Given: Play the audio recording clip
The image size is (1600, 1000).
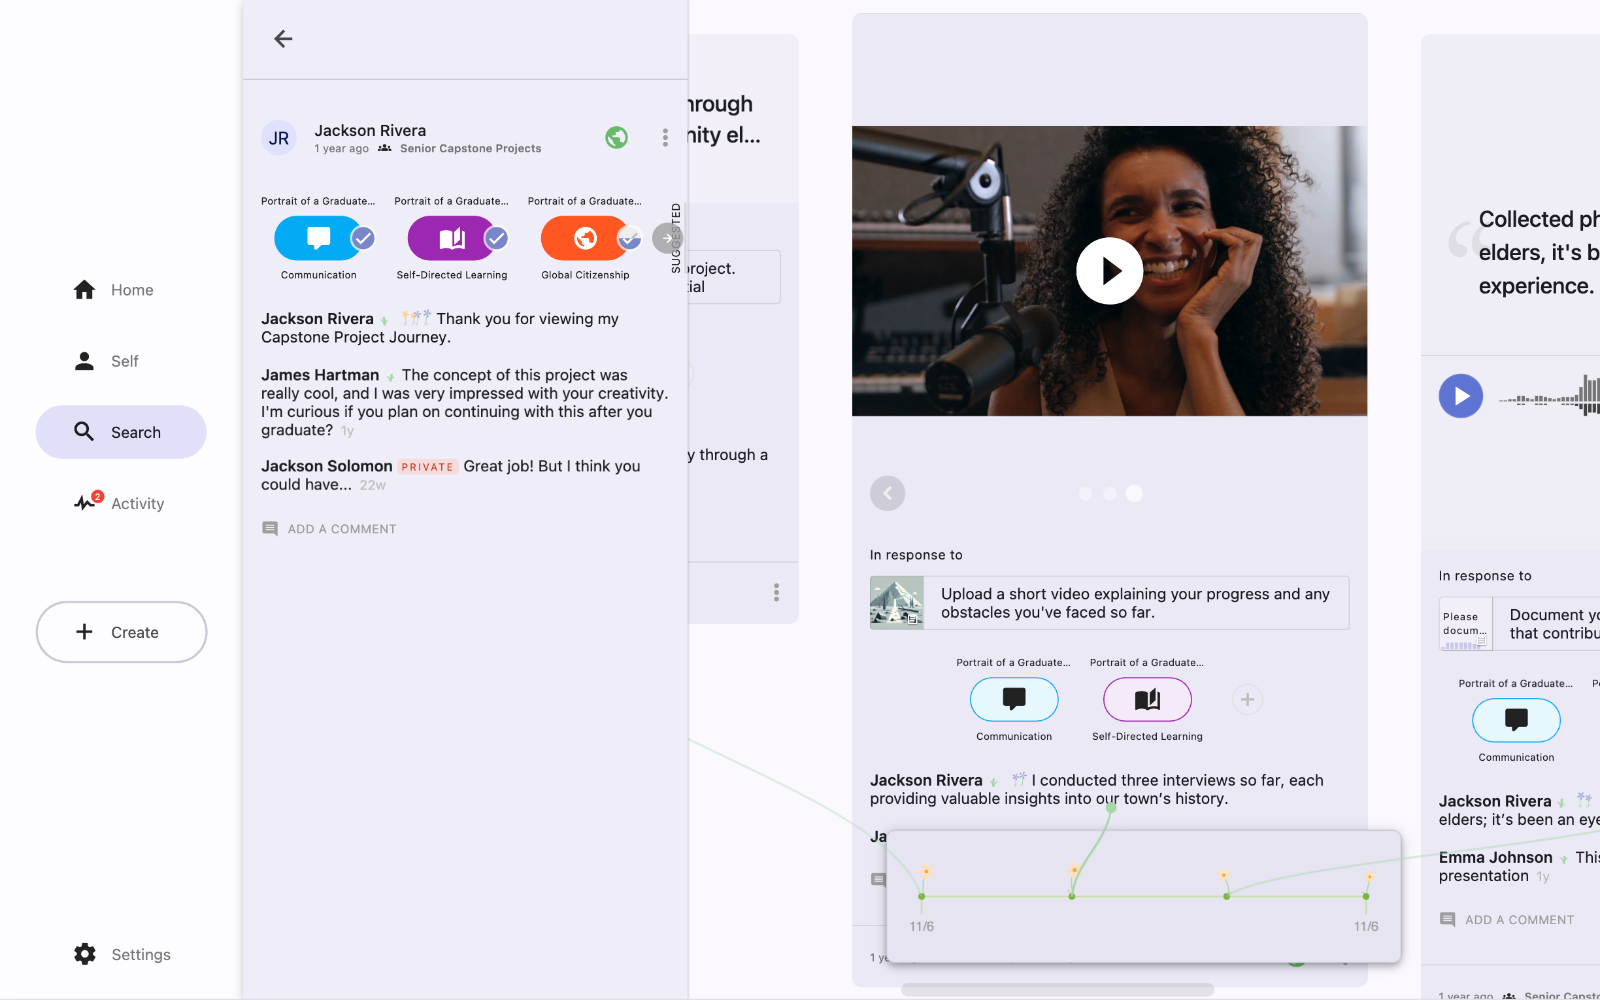Looking at the screenshot, I should click(1460, 396).
